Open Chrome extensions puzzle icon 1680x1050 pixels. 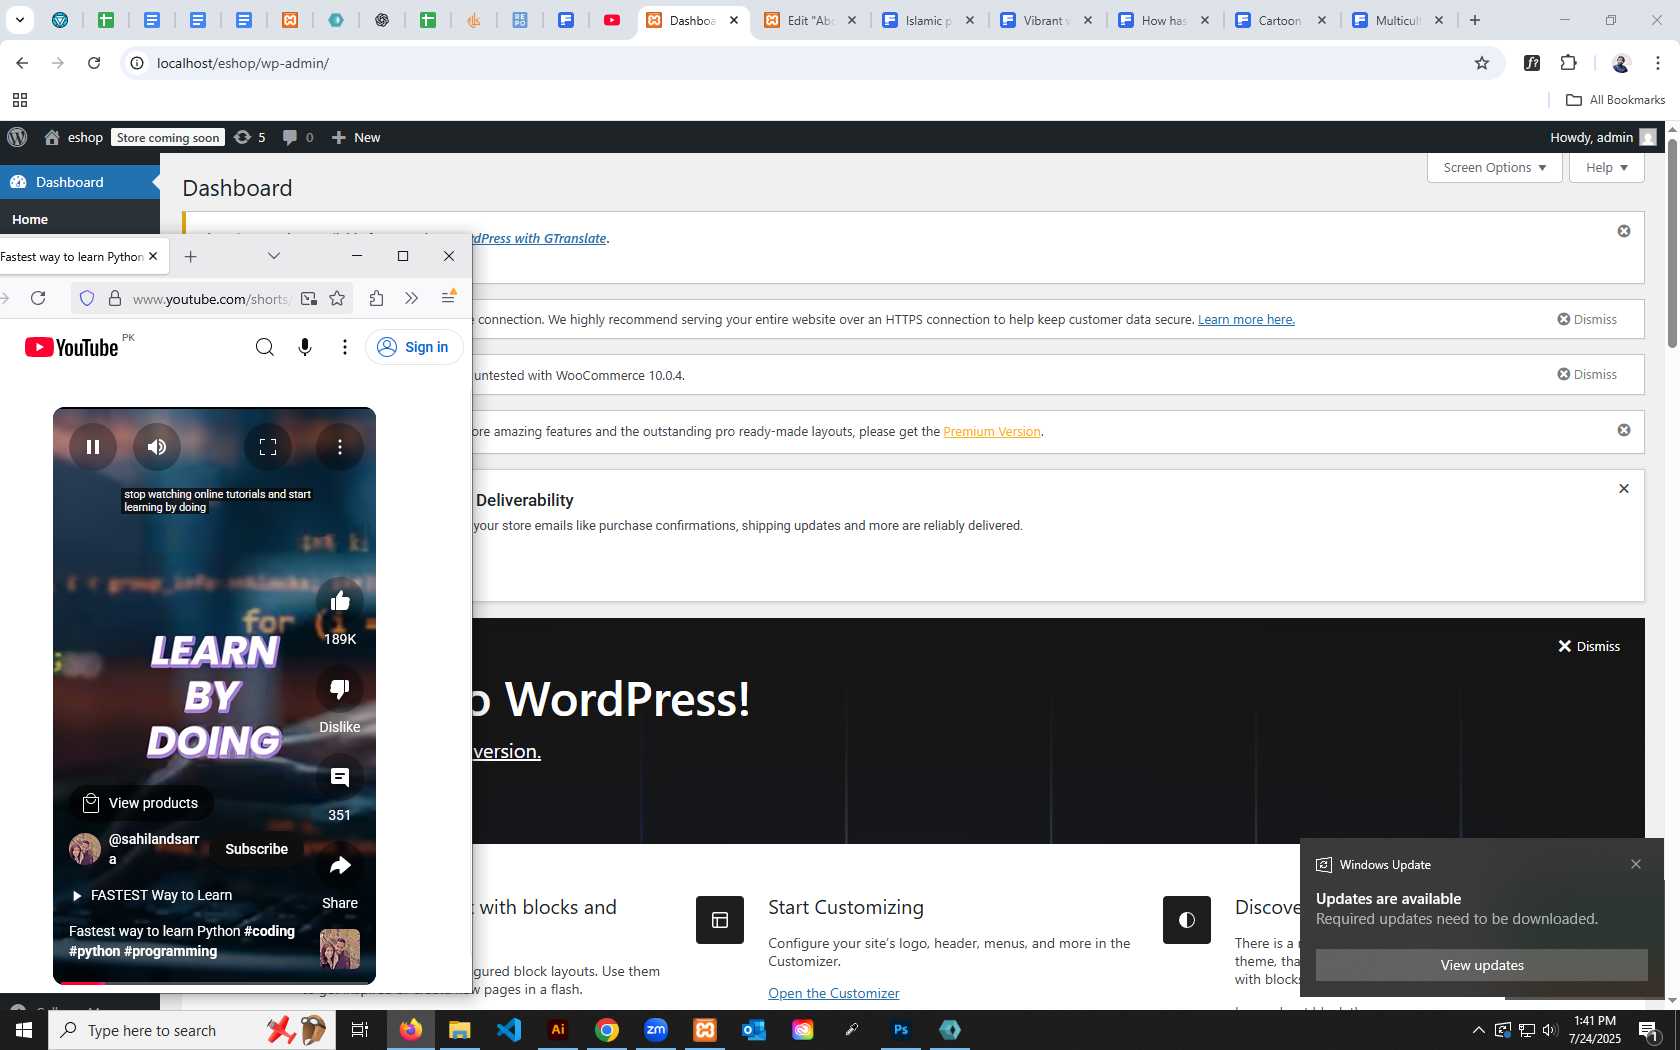point(1569,63)
